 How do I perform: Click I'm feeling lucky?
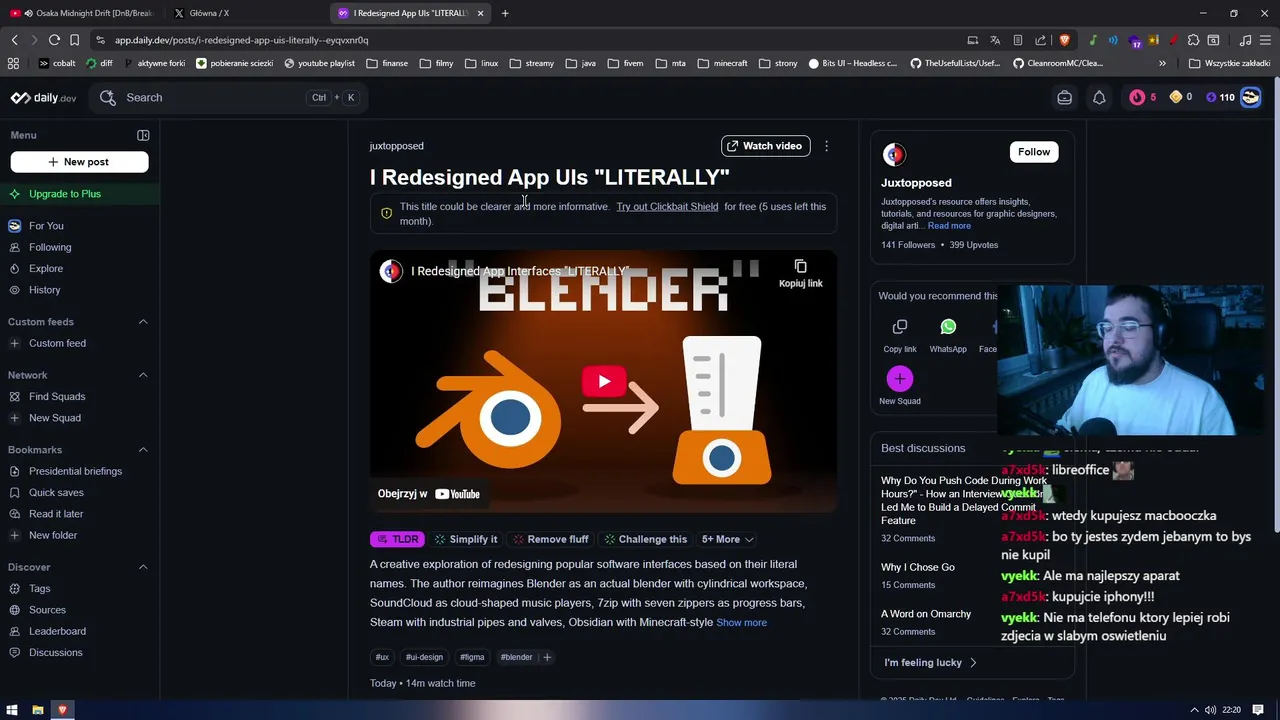point(930,662)
